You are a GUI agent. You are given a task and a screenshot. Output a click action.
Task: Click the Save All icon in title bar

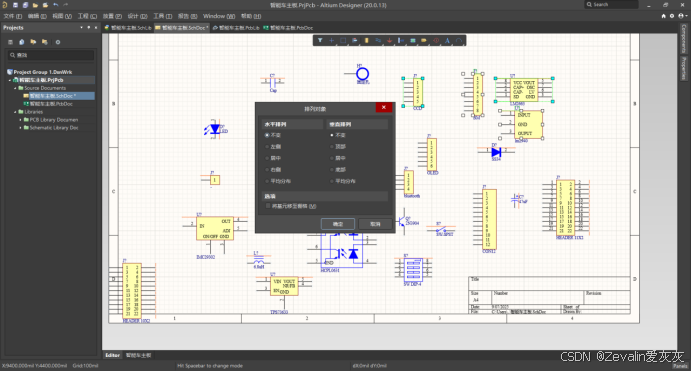tap(25, 5)
